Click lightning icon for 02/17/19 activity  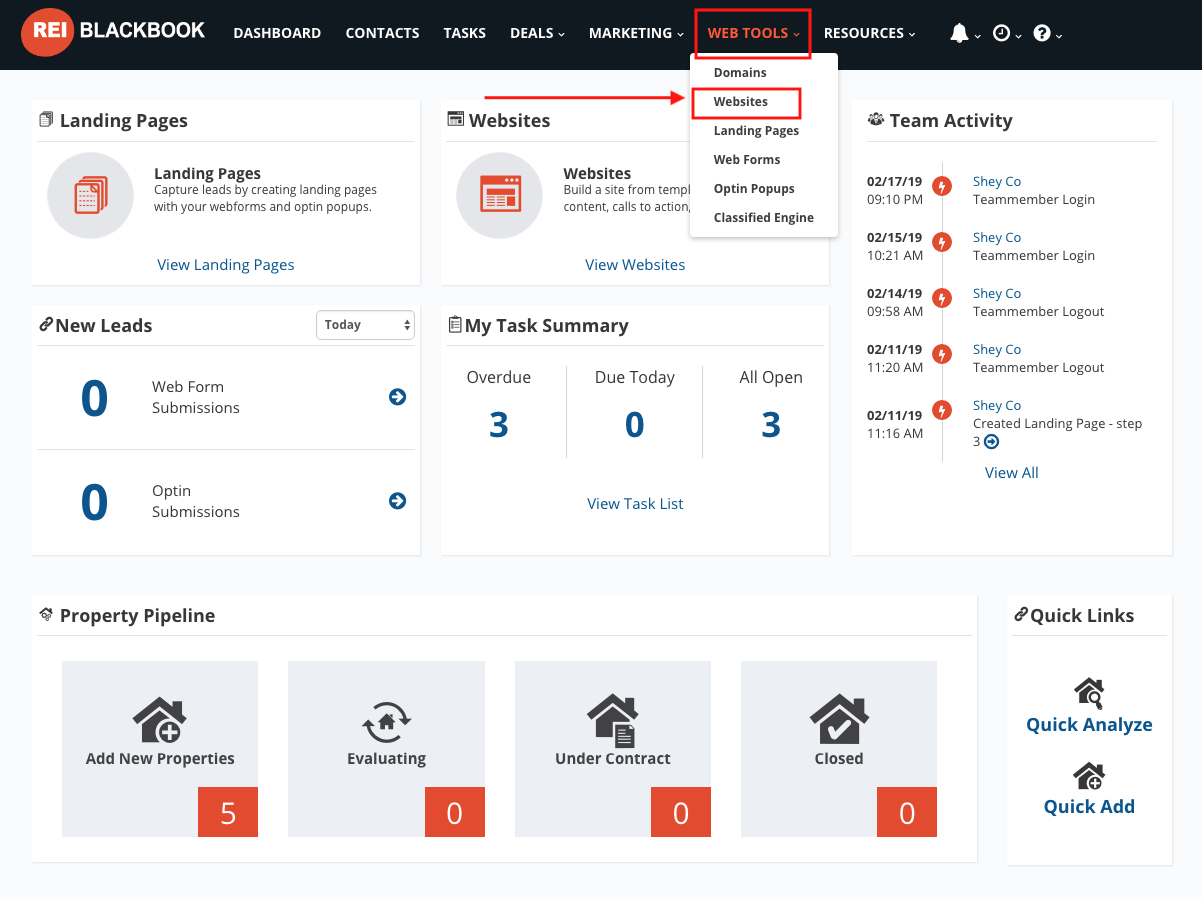(941, 186)
